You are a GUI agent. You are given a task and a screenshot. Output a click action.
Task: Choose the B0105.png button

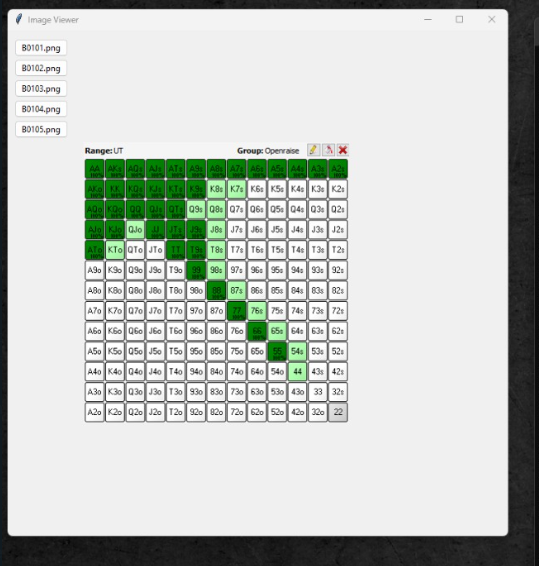point(41,129)
